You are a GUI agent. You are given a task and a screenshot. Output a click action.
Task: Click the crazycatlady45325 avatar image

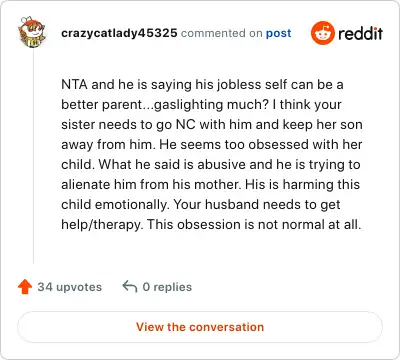[x=32, y=32]
